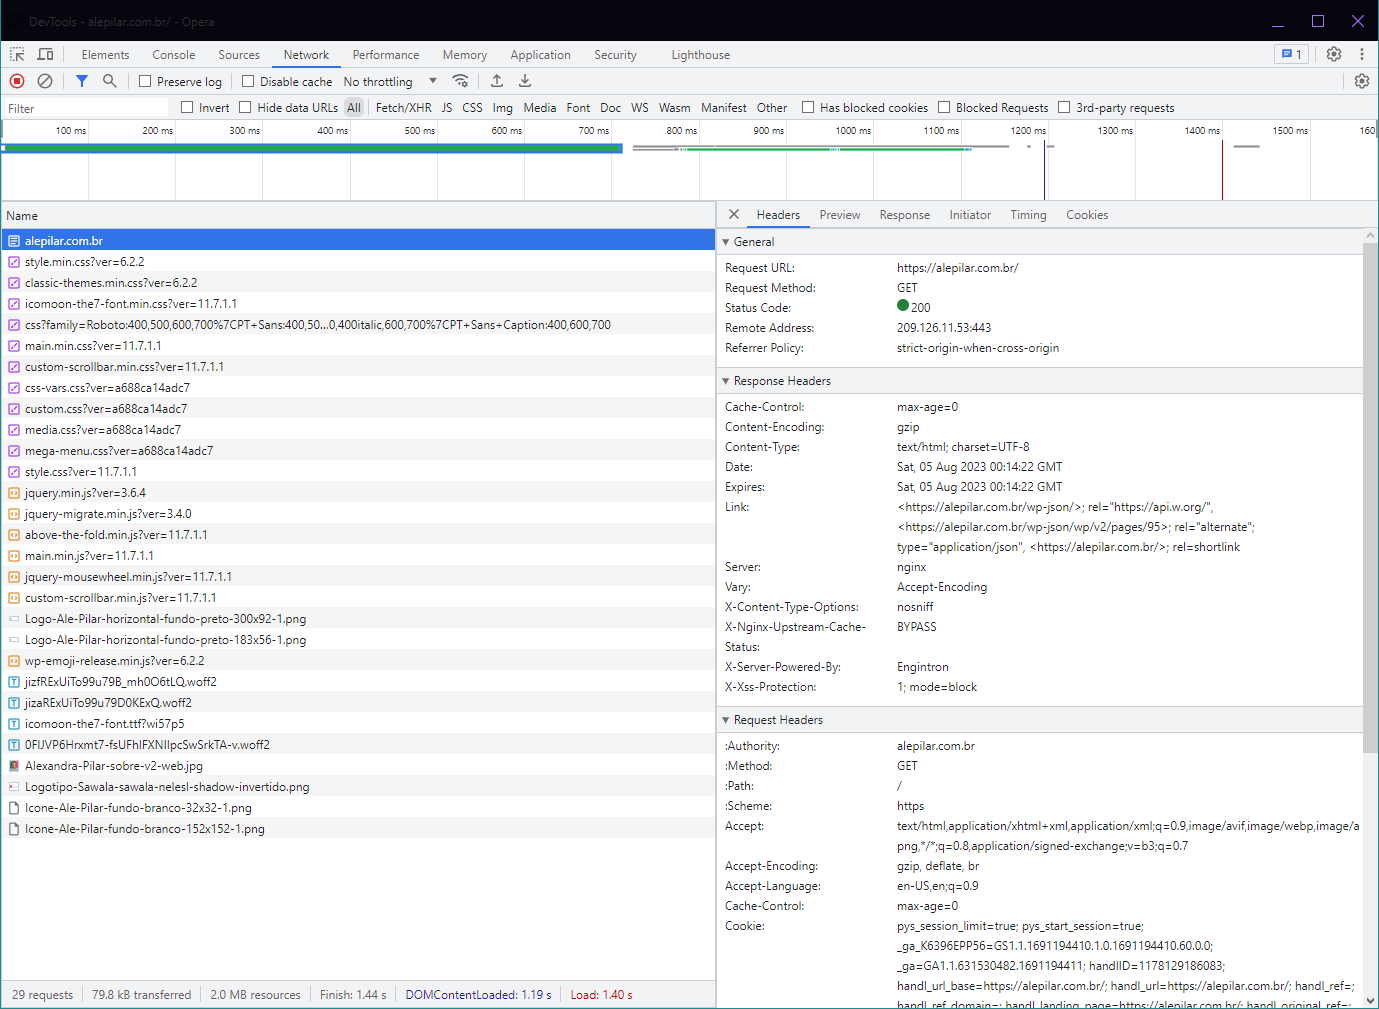Clear the network log
The width and height of the screenshot is (1379, 1009).
coord(45,81)
